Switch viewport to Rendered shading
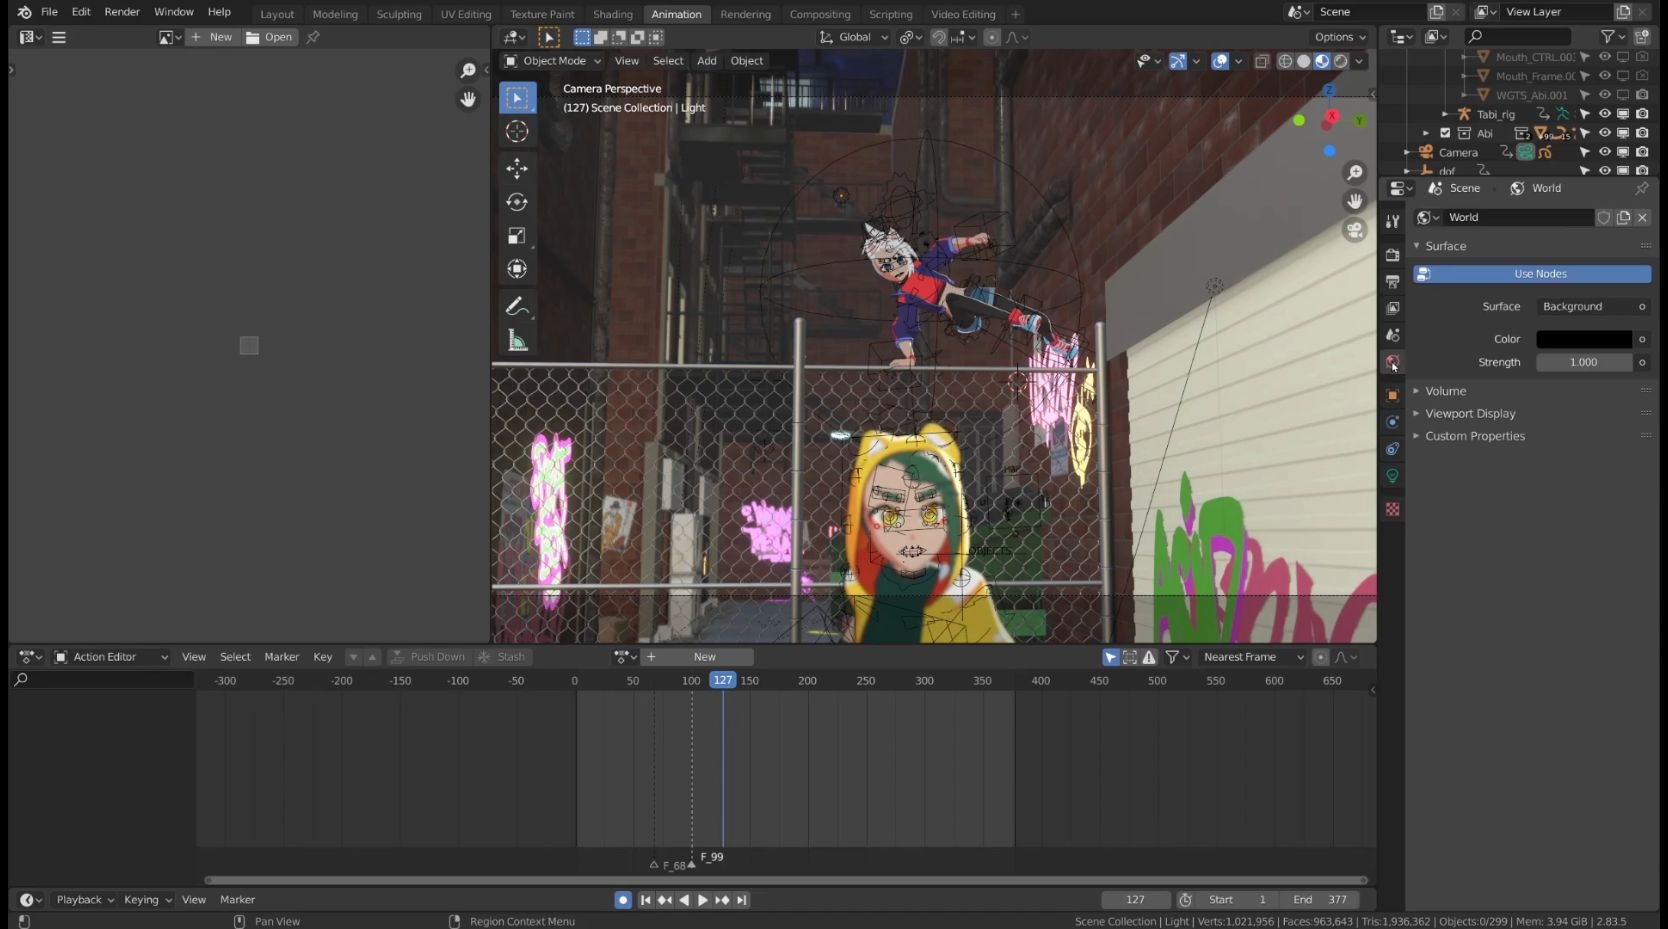The height and width of the screenshot is (929, 1668). point(1341,61)
